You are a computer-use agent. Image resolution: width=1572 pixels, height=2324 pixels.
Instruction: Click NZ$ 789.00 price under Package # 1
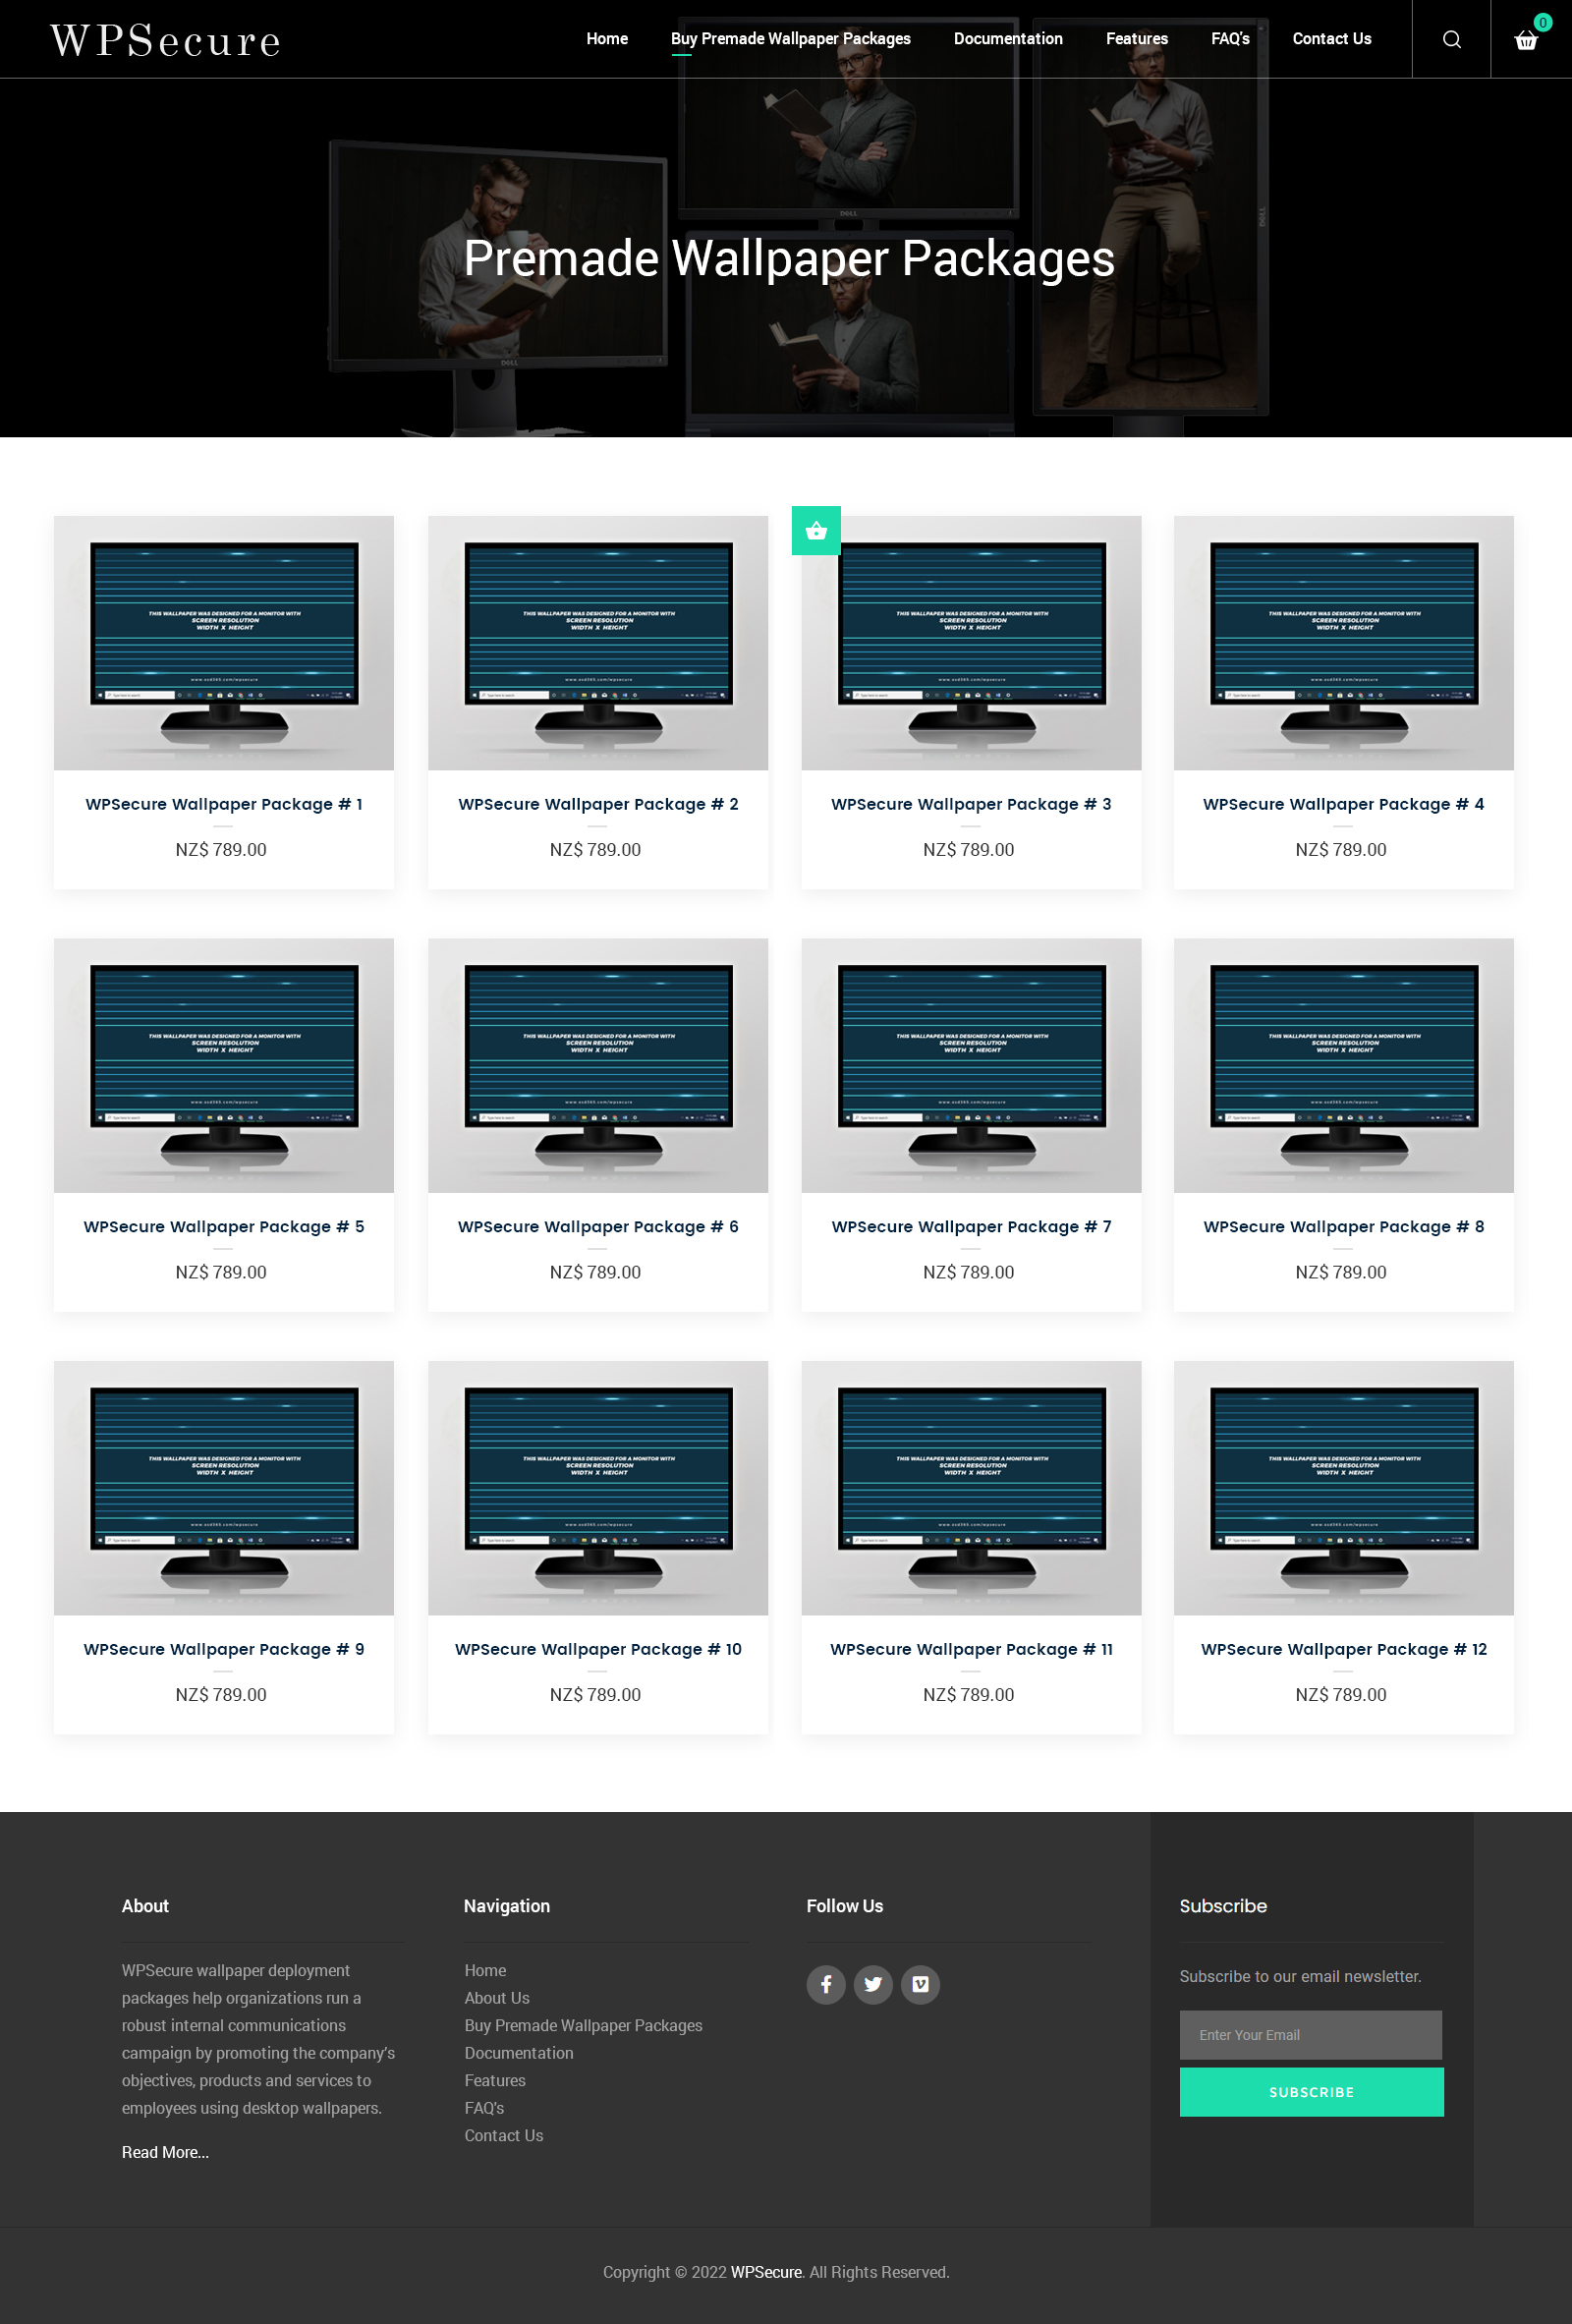[221, 849]
